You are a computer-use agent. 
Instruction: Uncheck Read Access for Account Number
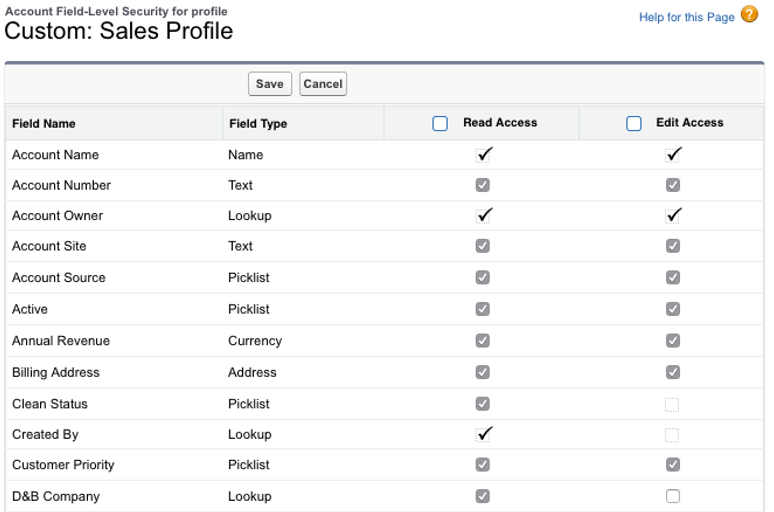[483, 185]
